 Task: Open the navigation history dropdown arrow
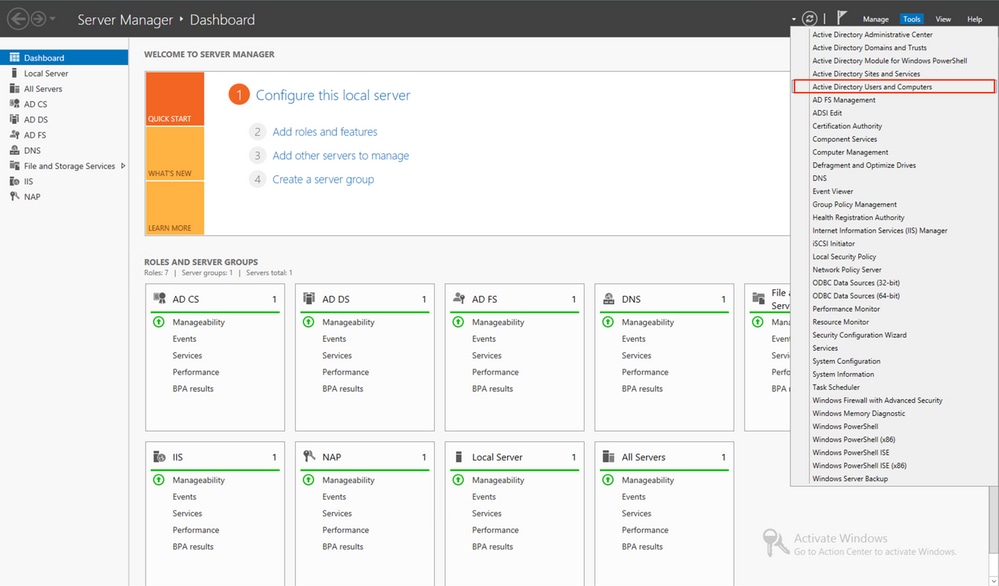(x=53, y=19)
